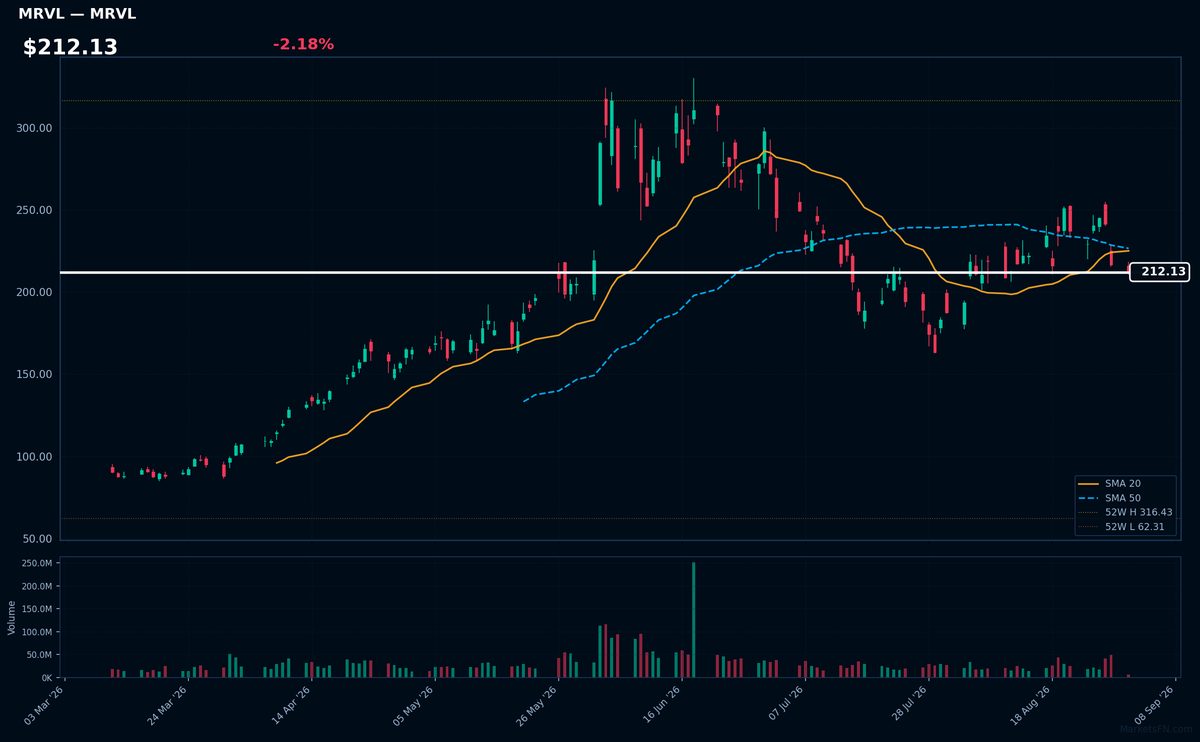
Task: Click the 250.00 price axis label
Action: pos(34,210)
